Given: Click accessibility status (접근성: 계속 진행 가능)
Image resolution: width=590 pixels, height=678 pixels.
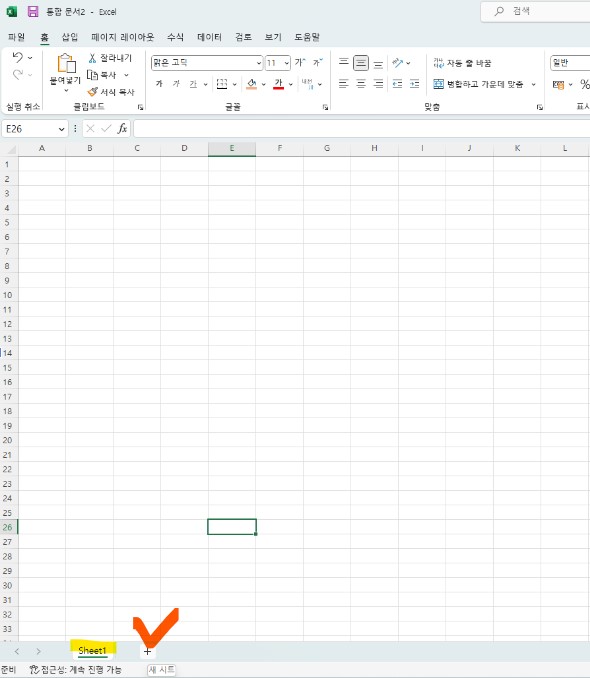Looking at the screenshot, I should pyautogui.click(x=75, y=669).
